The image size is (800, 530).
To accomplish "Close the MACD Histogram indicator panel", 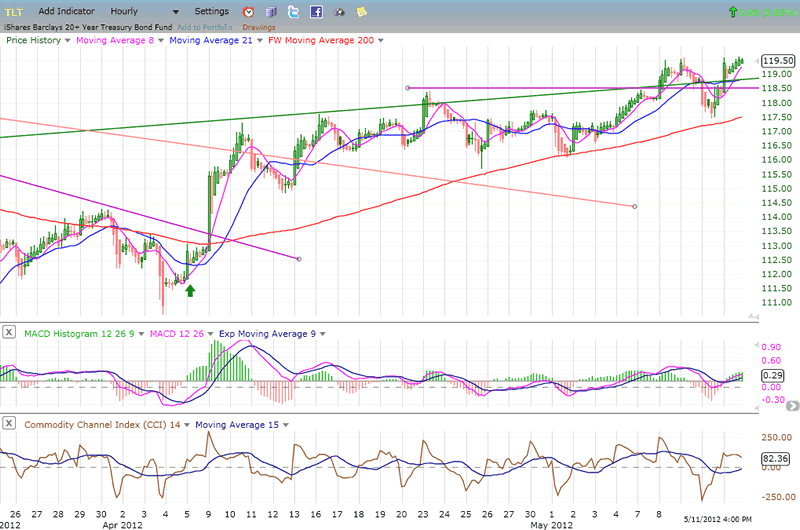I will pos(8,332).
